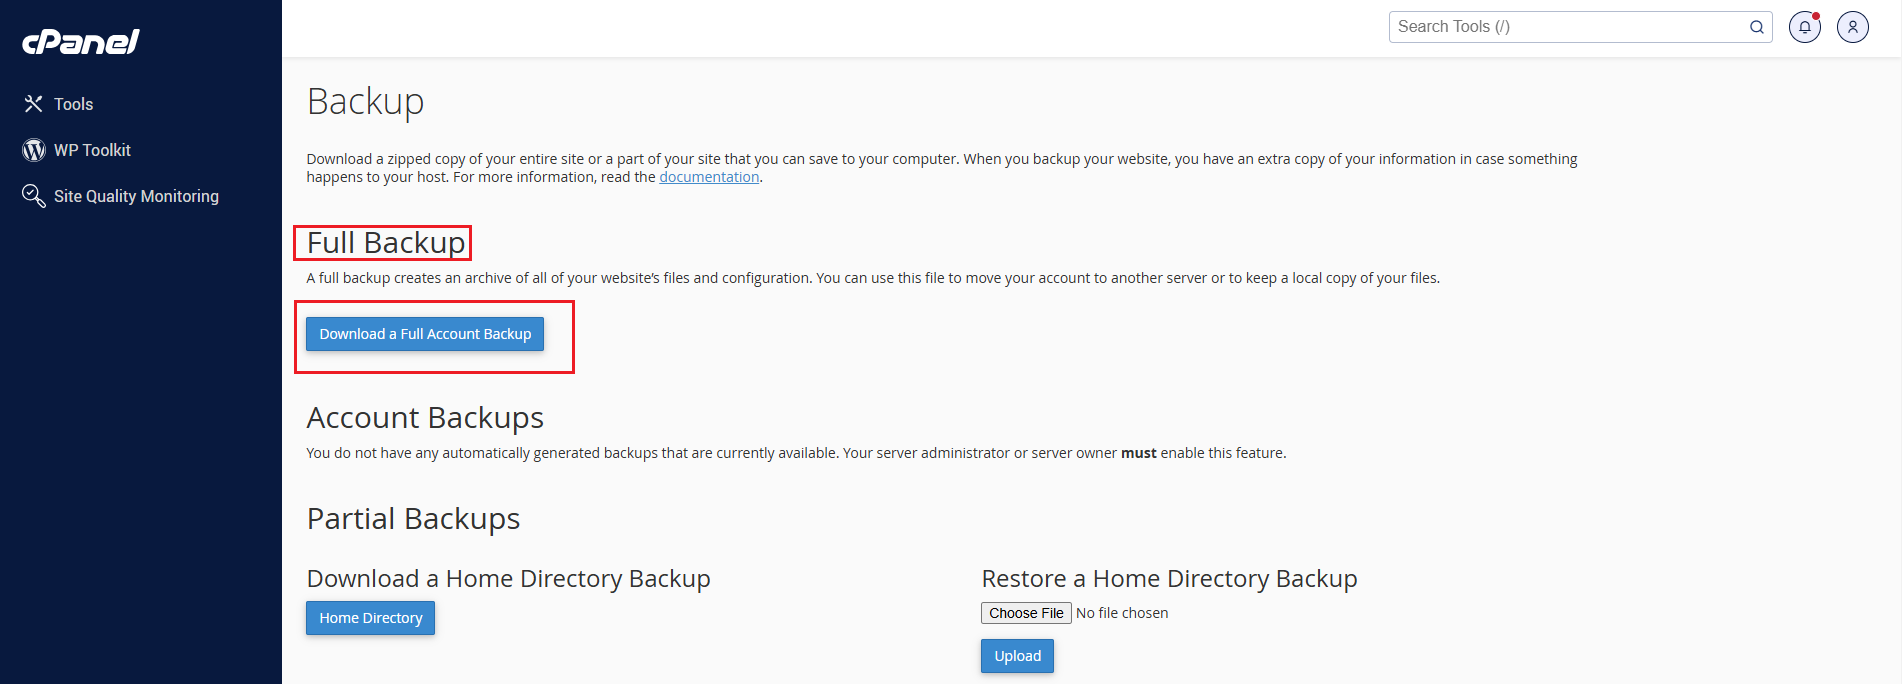Select Site Quality Monitoring text label
The image size is (1902, 684).
coord(136,196)
